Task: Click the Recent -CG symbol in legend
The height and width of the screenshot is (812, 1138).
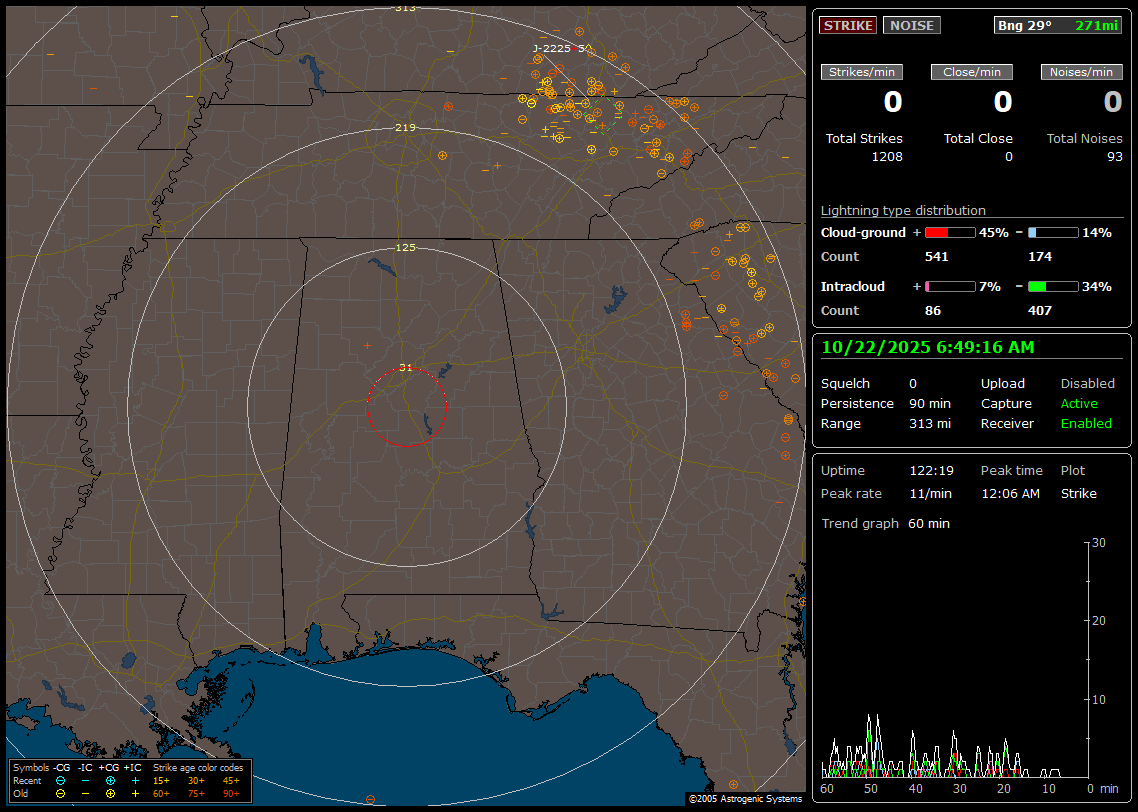Action: 60,780
